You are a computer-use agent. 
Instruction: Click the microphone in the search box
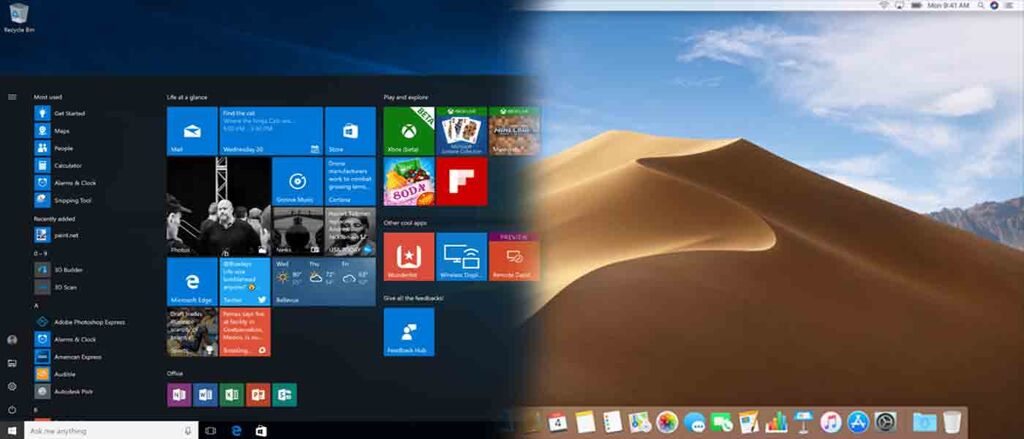(x=188, y=431)
